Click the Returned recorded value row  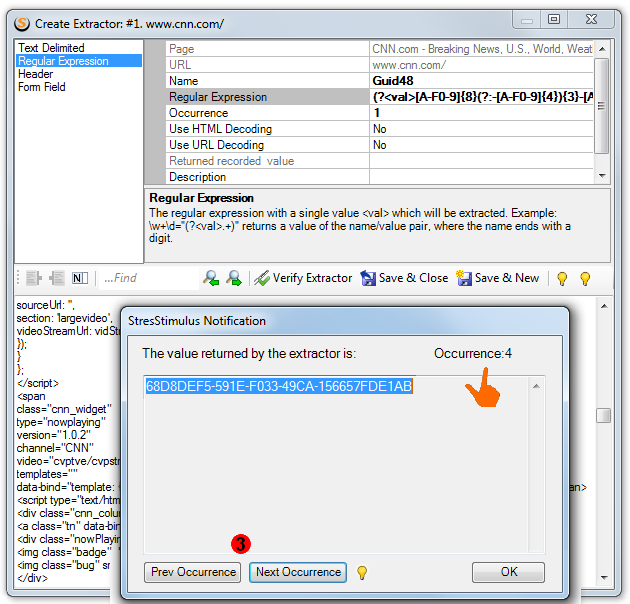click(x=379, y=161)
